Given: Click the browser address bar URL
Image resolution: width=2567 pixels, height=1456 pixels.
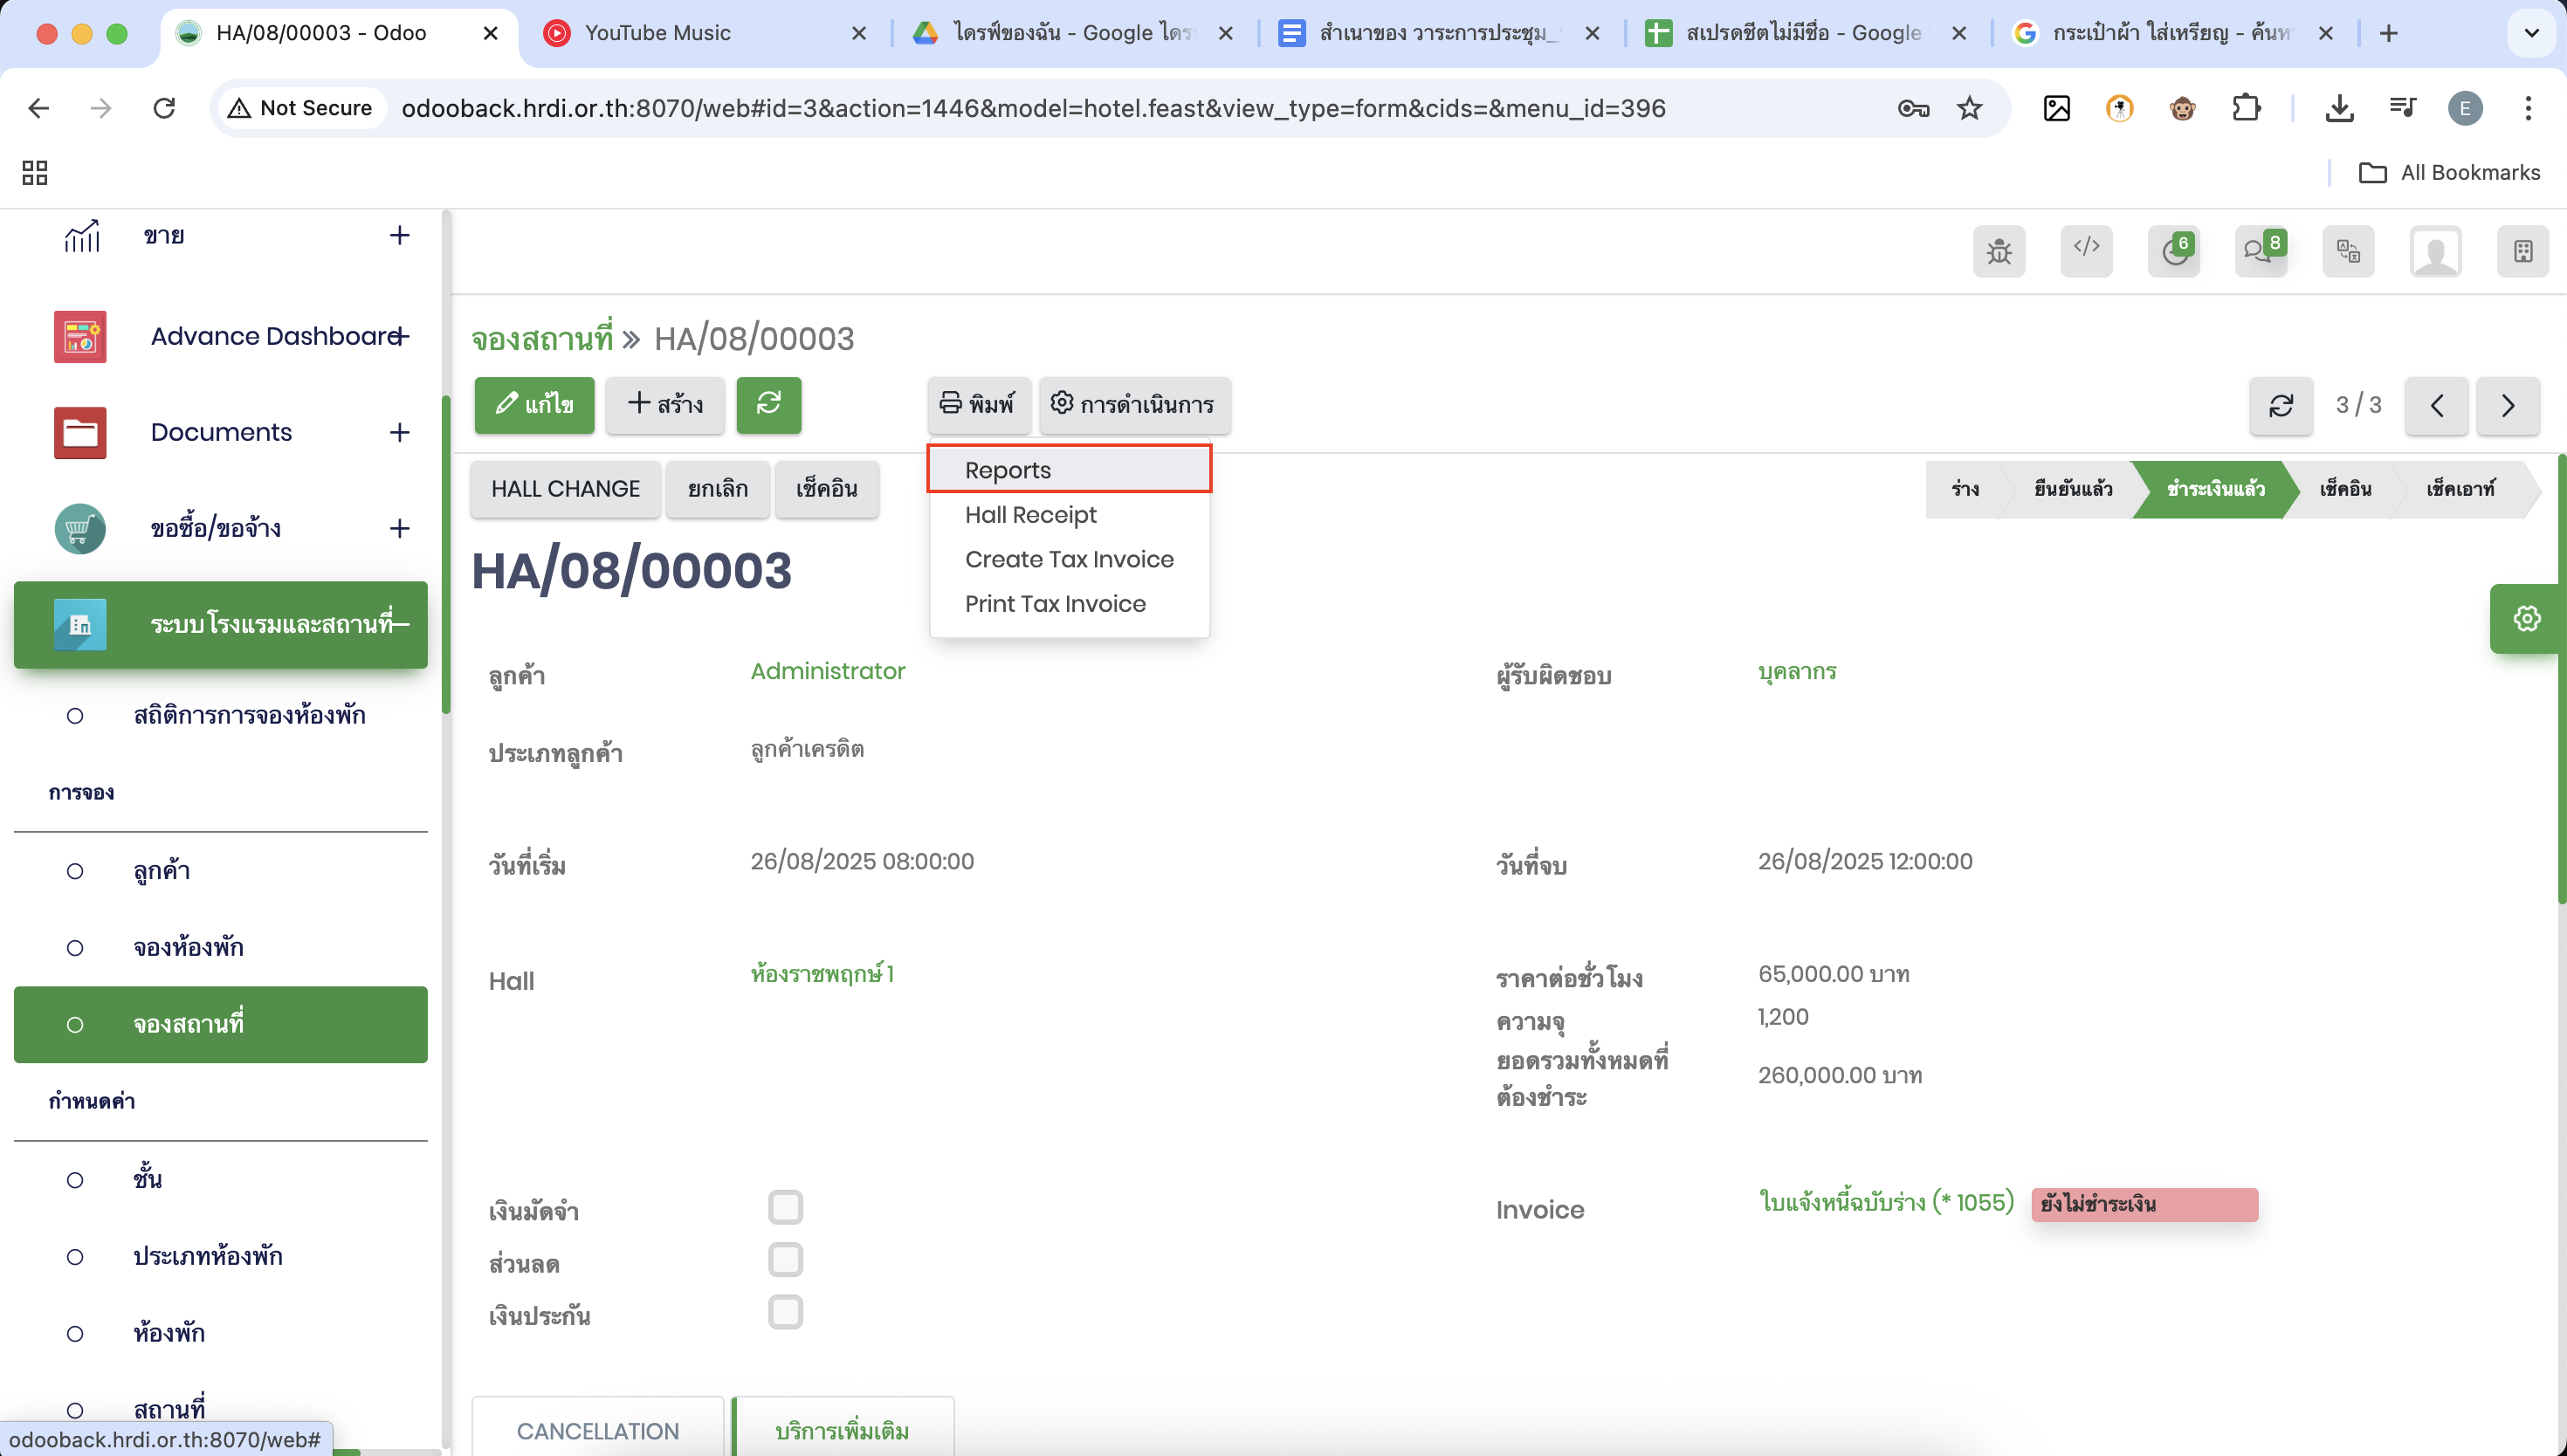Looking at the screenshot, I should [x=1032, y=108].
